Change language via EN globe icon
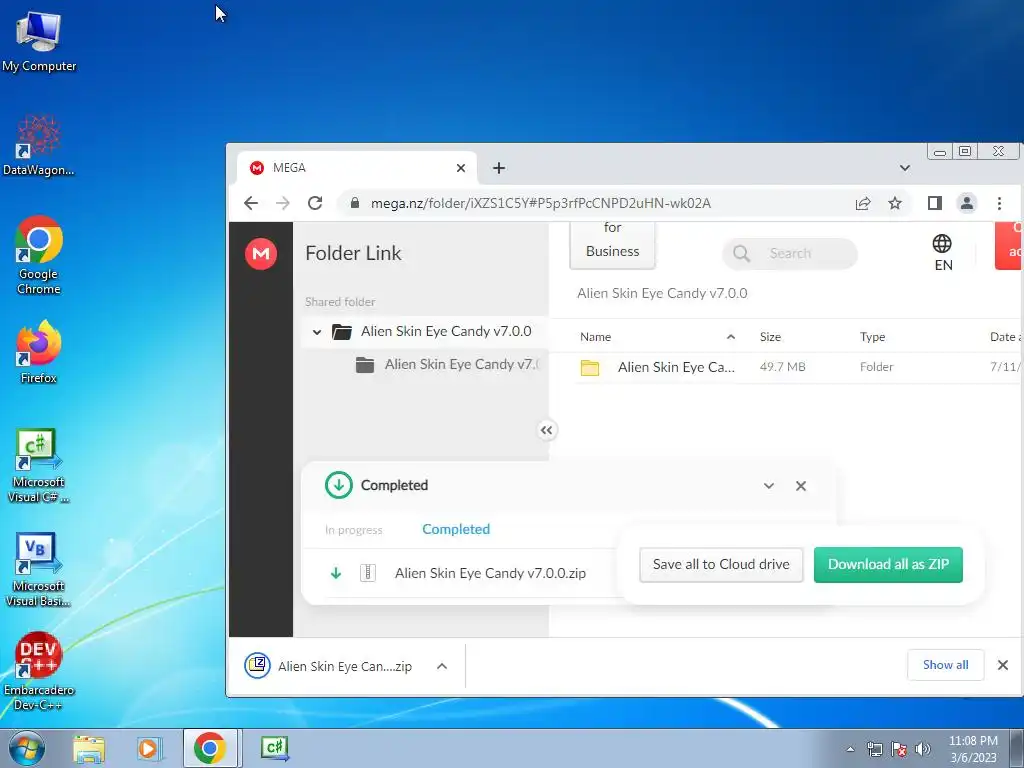Image resolution: width=1024 pixels, height=768 pixels. (942, 252)
